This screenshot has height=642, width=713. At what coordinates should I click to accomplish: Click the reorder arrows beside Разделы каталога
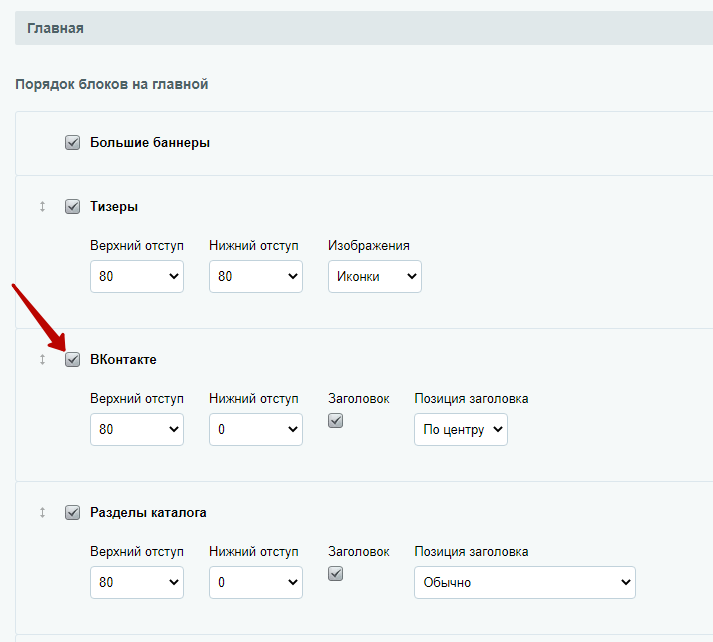coord(42,512)
